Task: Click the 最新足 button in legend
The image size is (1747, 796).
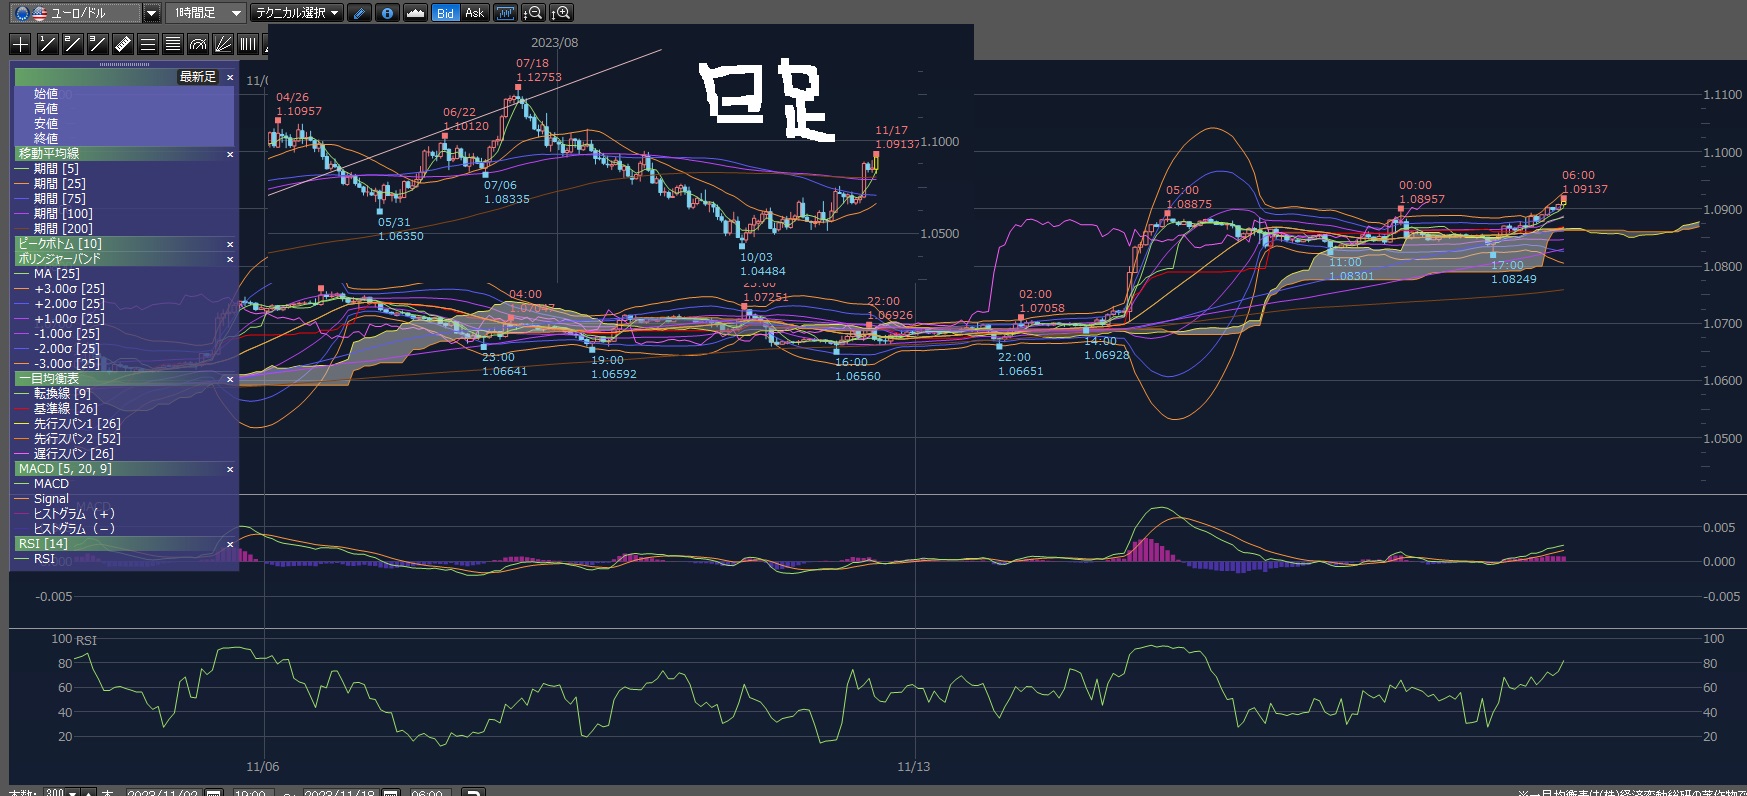Action: pyautogui.click(x=197, y=77)
